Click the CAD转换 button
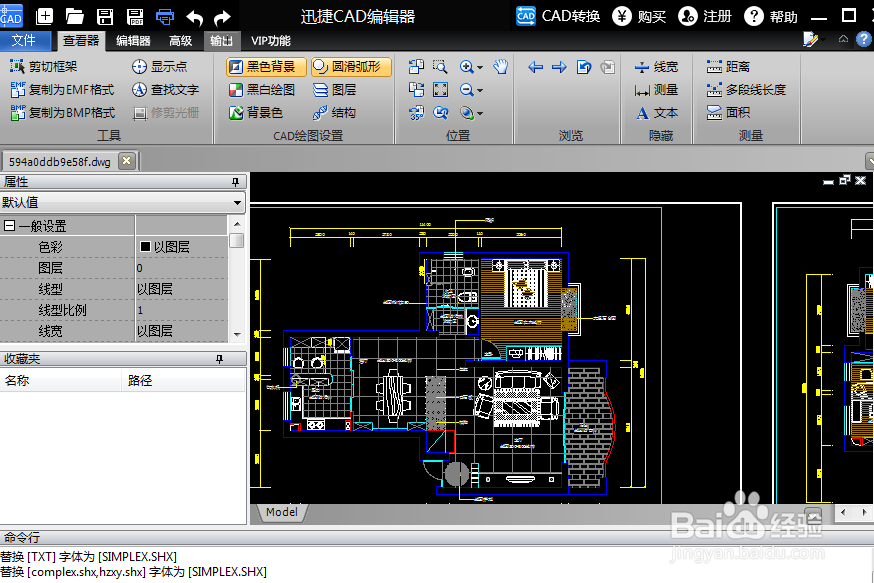874x583 pixels. tap(557, 16)
